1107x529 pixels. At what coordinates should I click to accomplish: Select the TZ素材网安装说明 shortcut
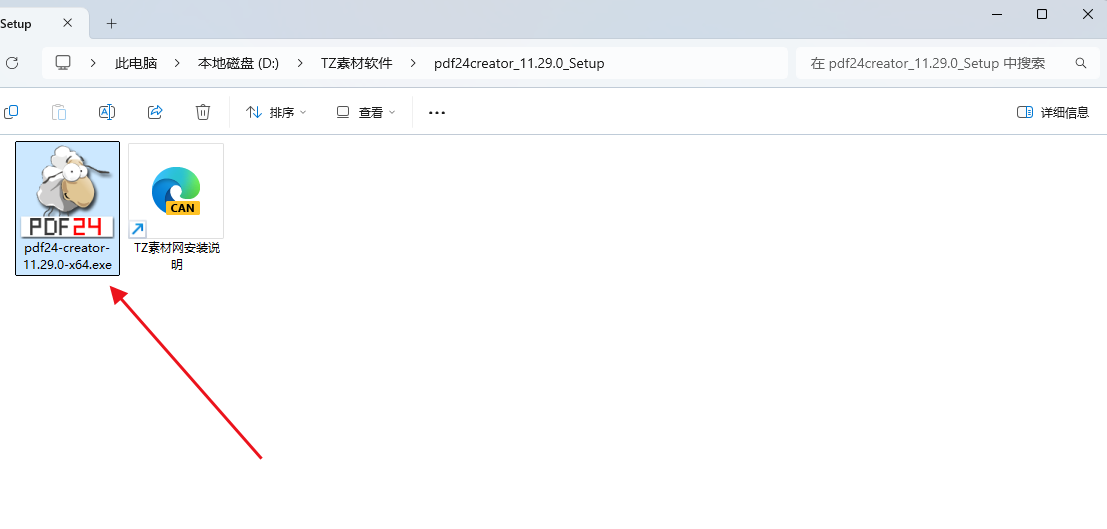pyautogui.click(x=176, y=208)
